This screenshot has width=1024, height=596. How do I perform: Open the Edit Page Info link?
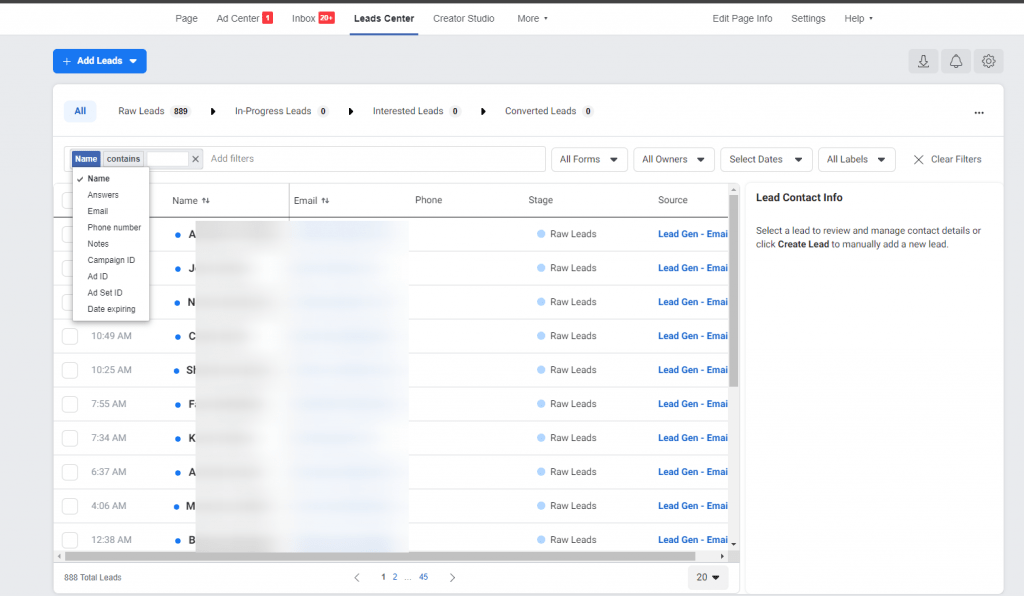click(x=742, y=18)
